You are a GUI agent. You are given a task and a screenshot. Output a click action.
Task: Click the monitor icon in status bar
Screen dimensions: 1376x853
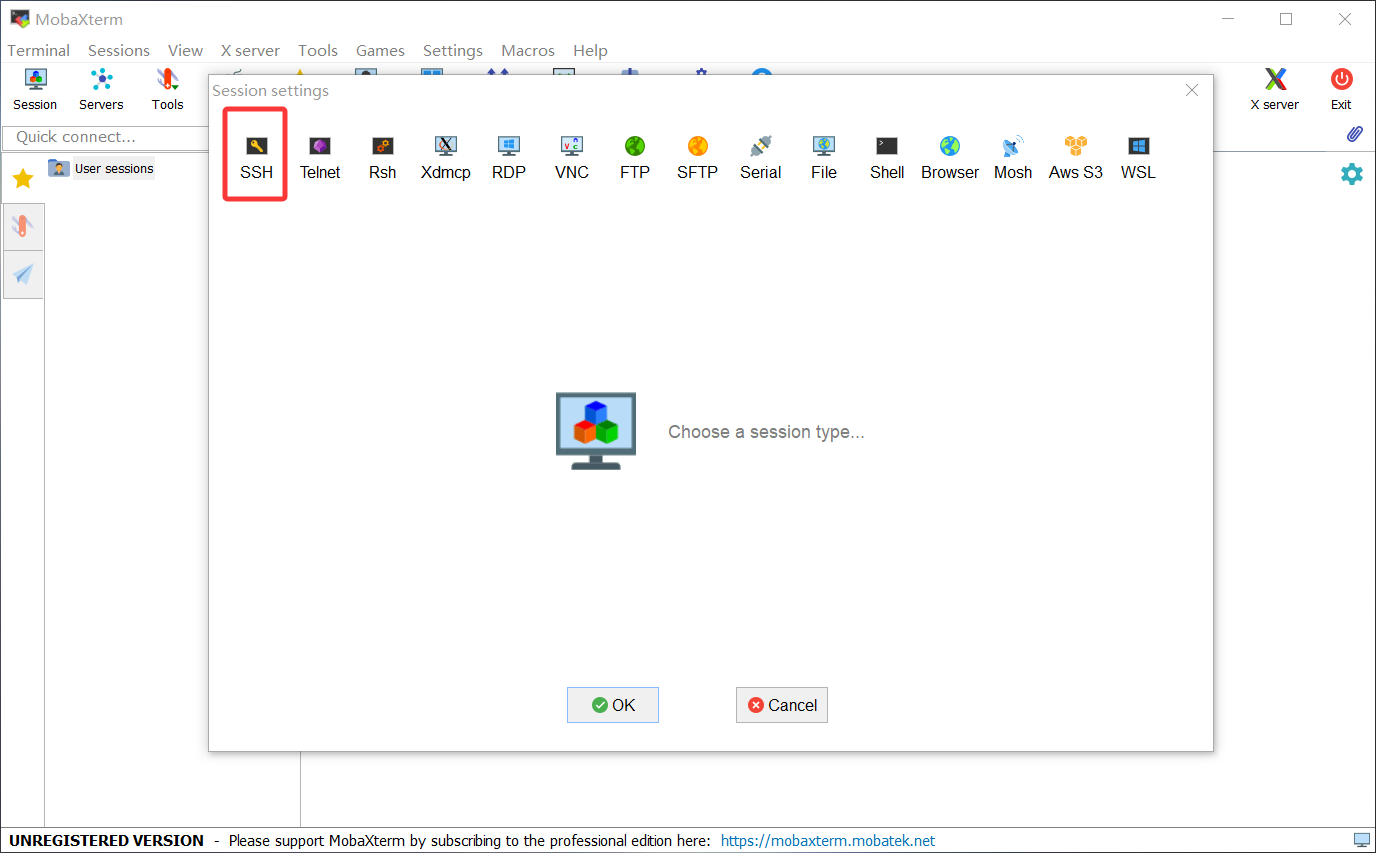tap(1361, 840)
